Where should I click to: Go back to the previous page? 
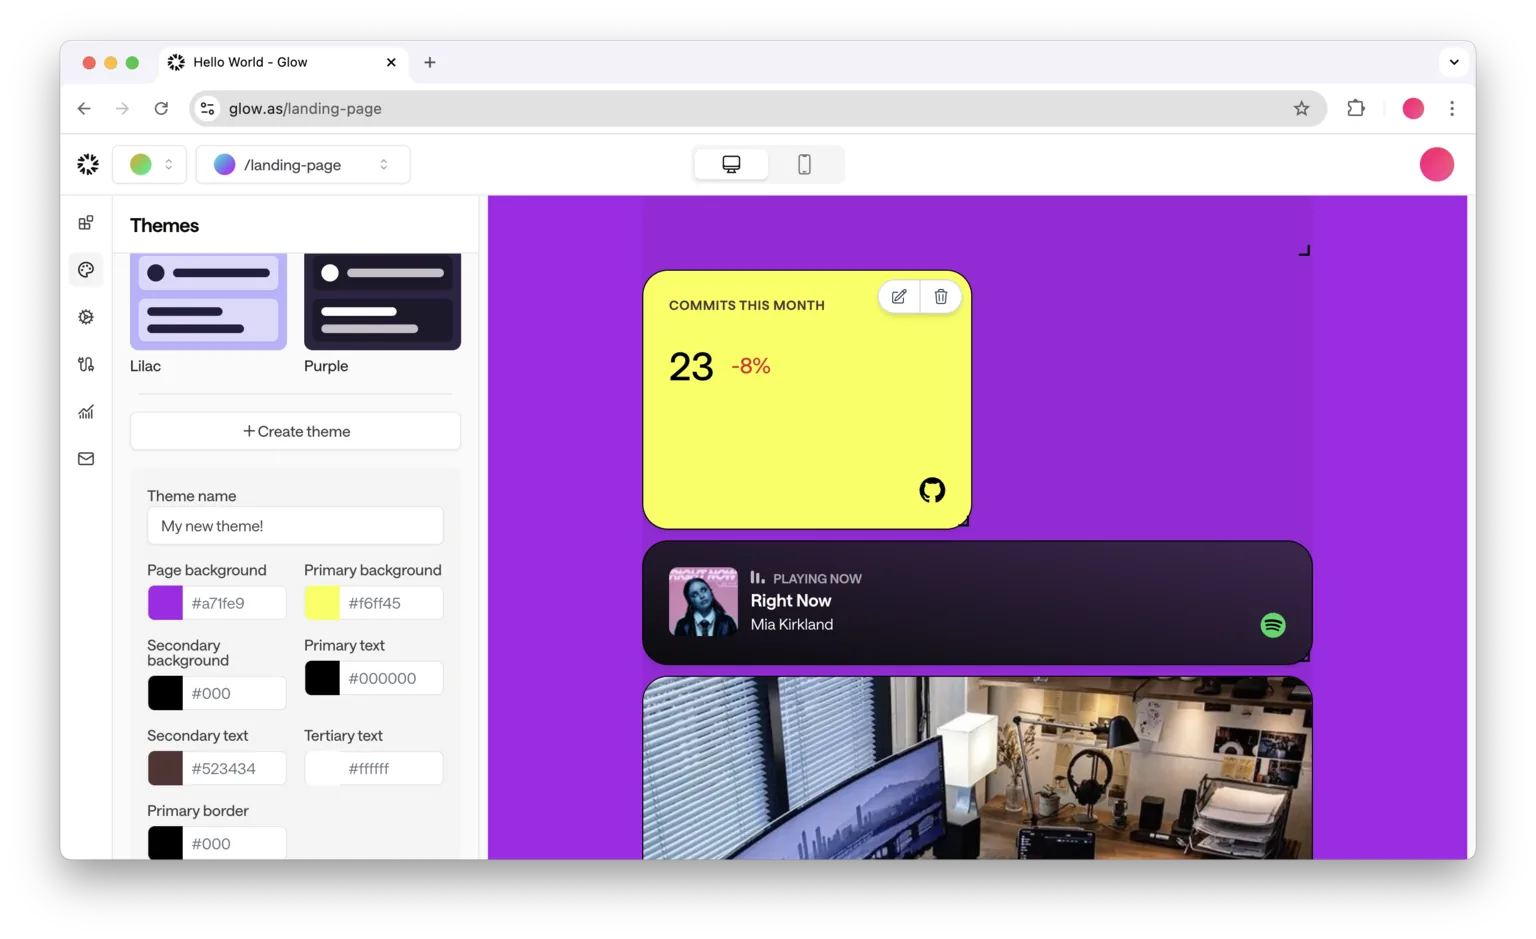(84, 108)
